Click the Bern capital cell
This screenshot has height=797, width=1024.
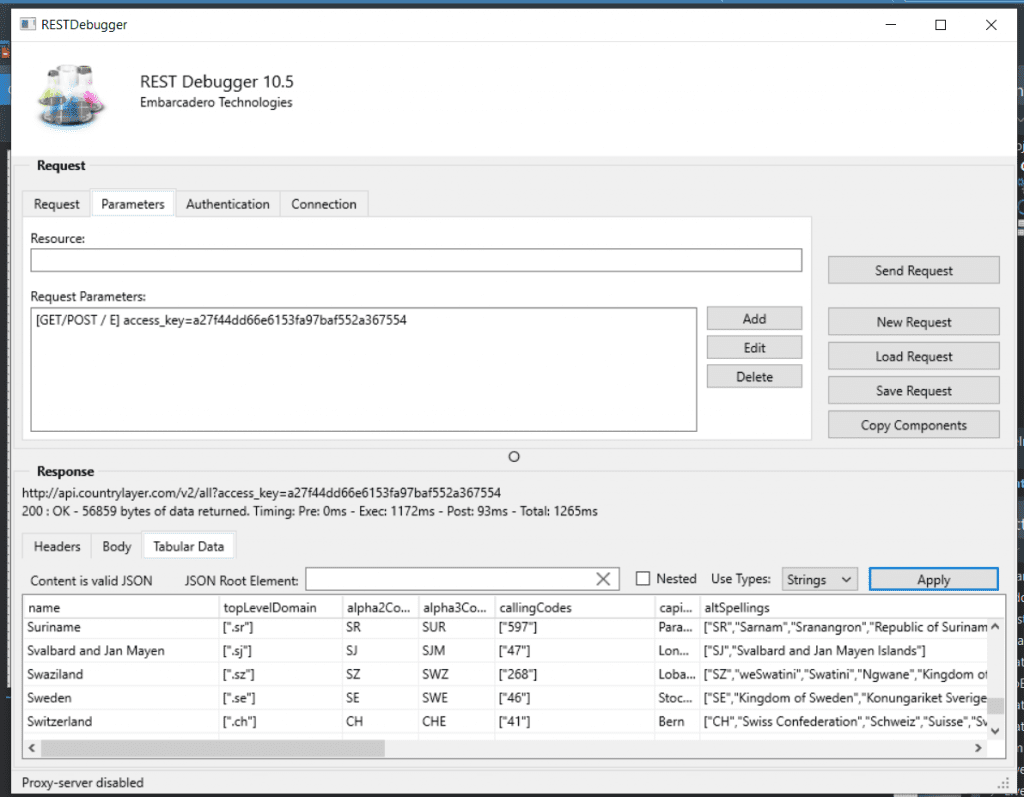pyautogui.click(x=677, y=721)
